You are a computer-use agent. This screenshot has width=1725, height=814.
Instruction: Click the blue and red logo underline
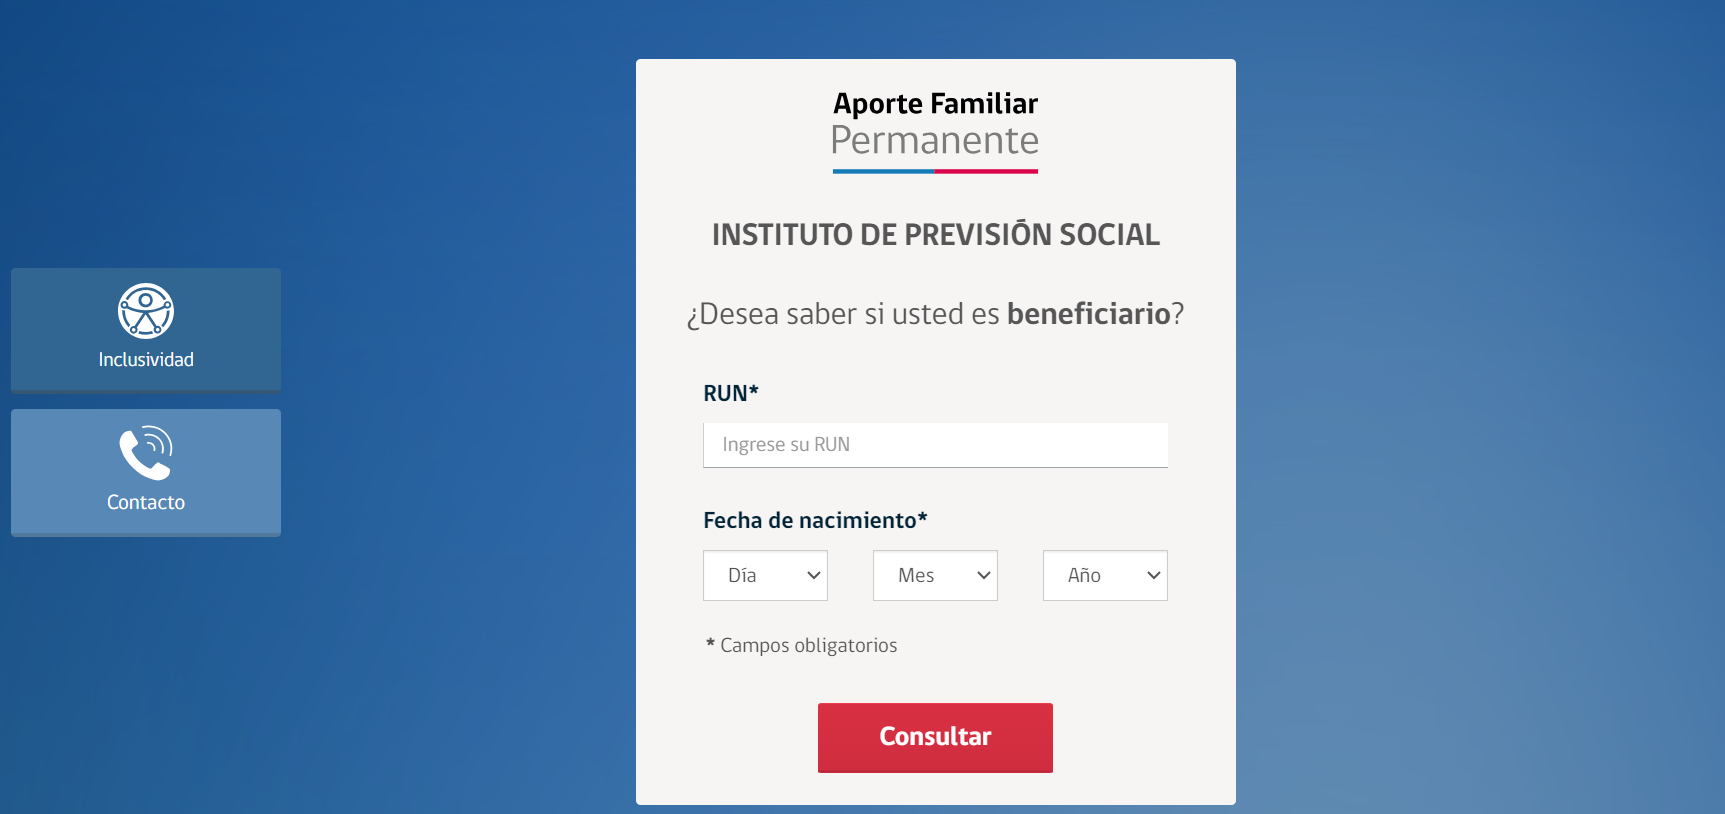(x=935, y=171)
